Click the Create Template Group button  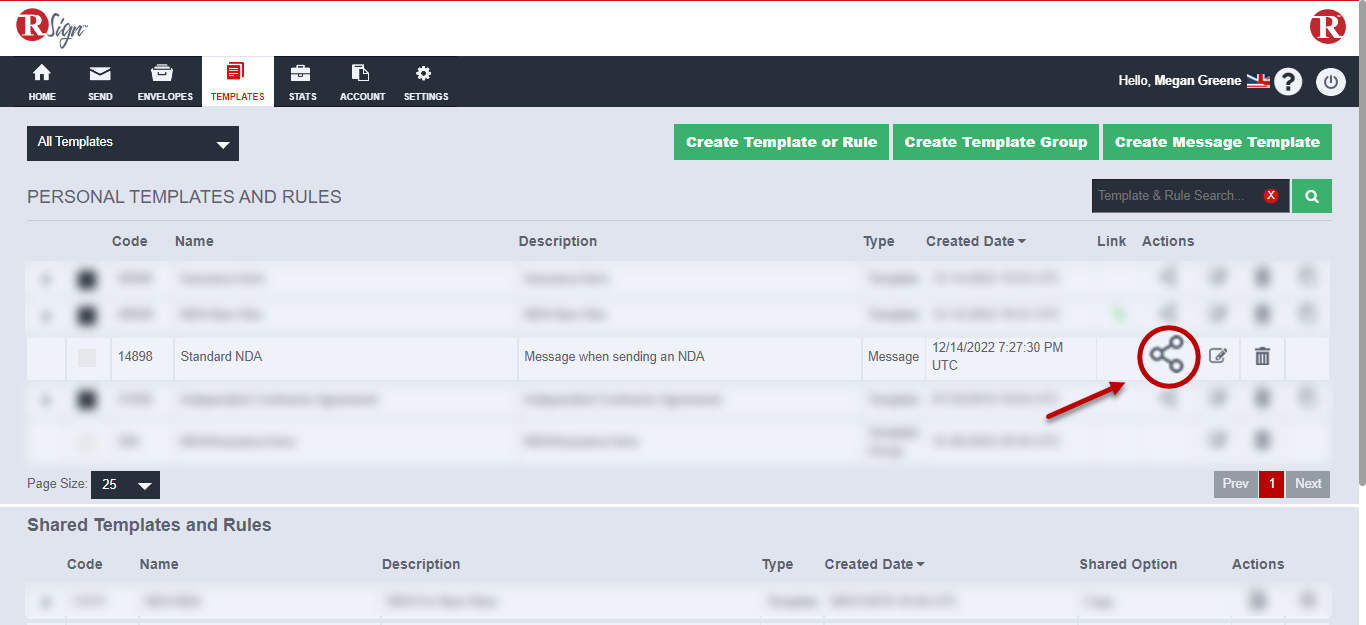(995, 142)
